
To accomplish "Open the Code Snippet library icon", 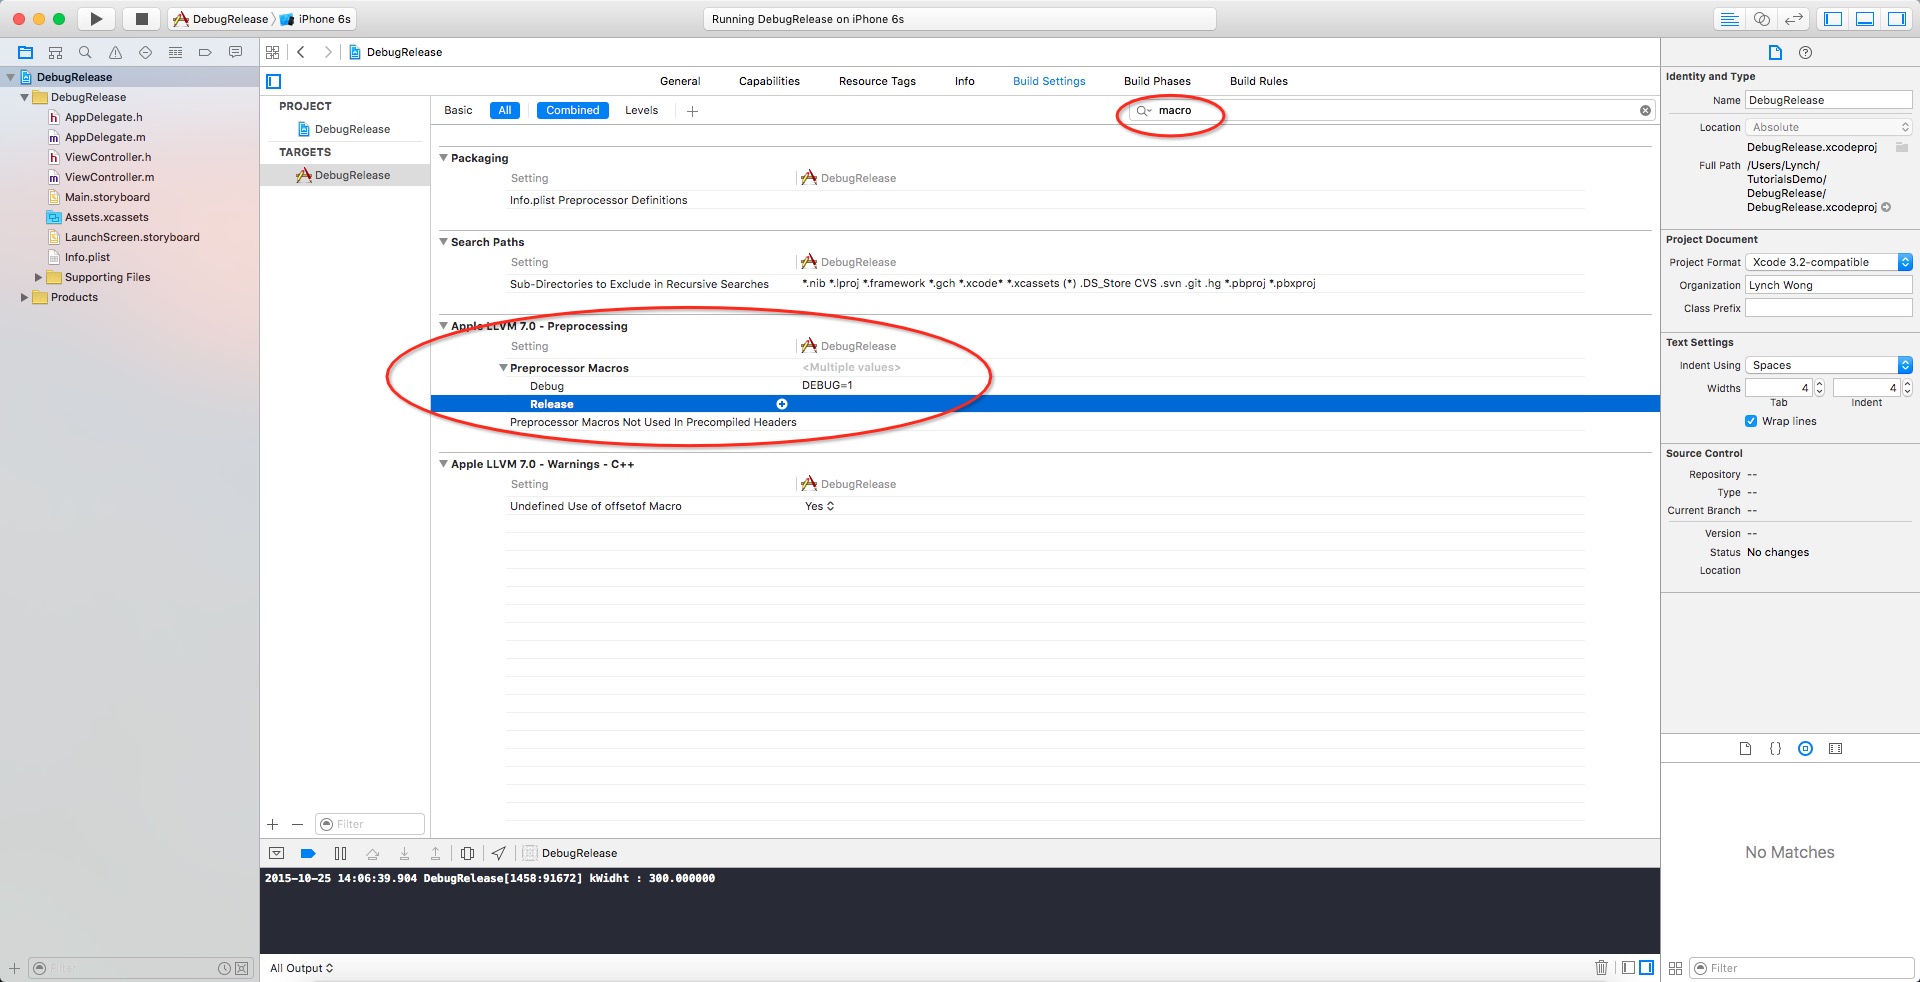I will pos(1775,748).
